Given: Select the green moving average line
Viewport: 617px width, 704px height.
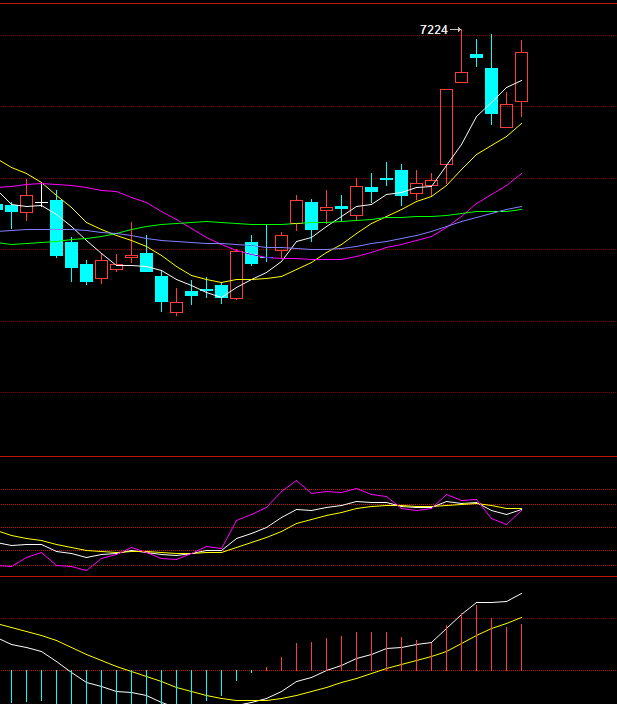Looking at the screenshot, I should click(x=200, y=222).
